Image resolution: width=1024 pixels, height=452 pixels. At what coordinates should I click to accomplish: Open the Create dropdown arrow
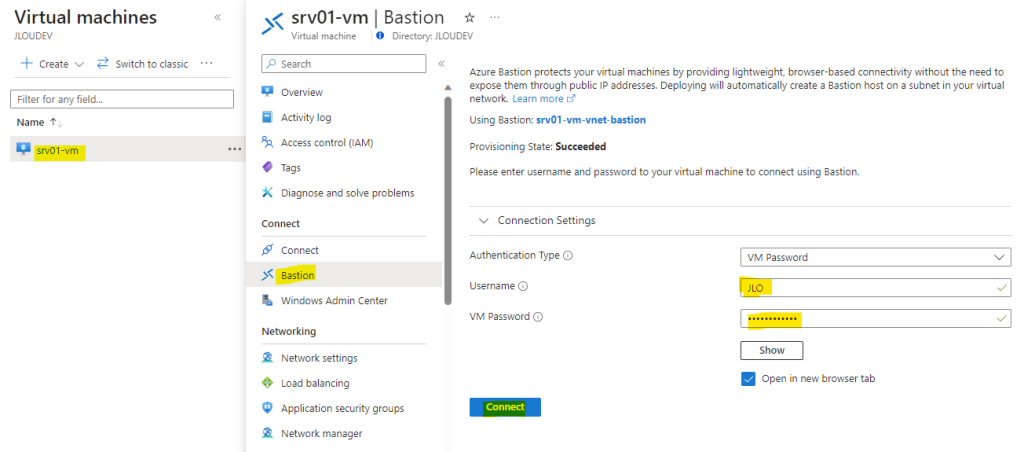(x=80, y=64)
